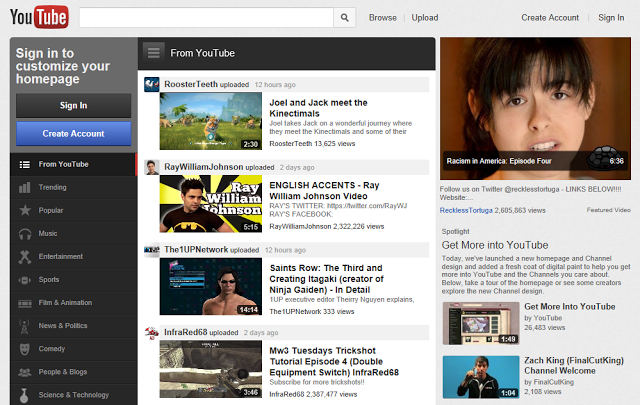Open the Saints Row video thumbnail

[x=211, y=287]
